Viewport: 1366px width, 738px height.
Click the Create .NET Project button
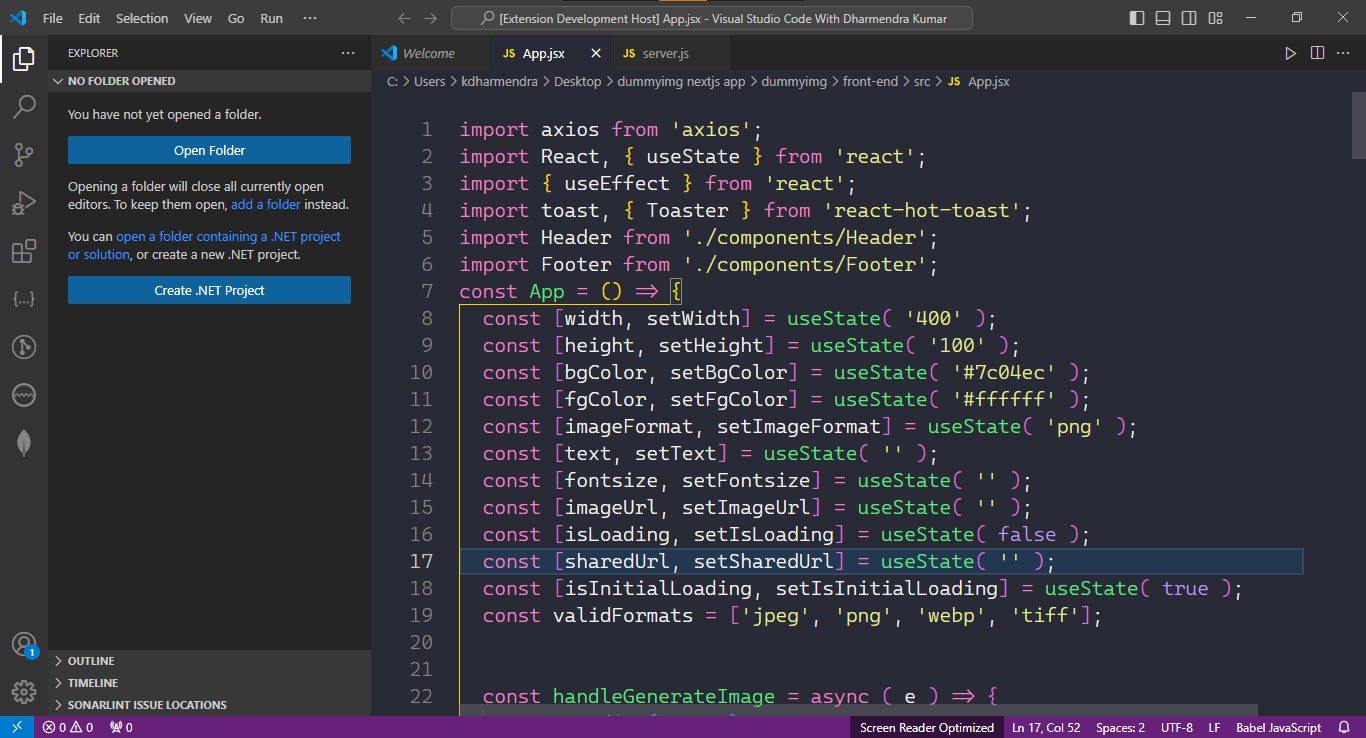209,290
